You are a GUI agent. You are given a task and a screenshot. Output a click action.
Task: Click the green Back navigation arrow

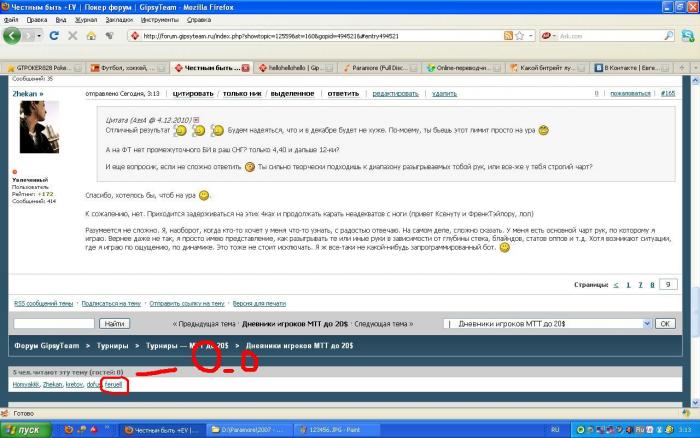(12, 36)
